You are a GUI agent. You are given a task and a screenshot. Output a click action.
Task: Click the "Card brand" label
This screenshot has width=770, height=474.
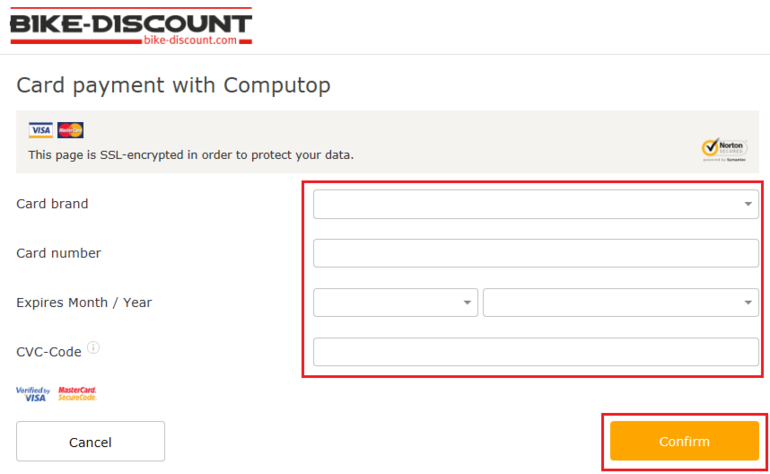coord(52,204)
